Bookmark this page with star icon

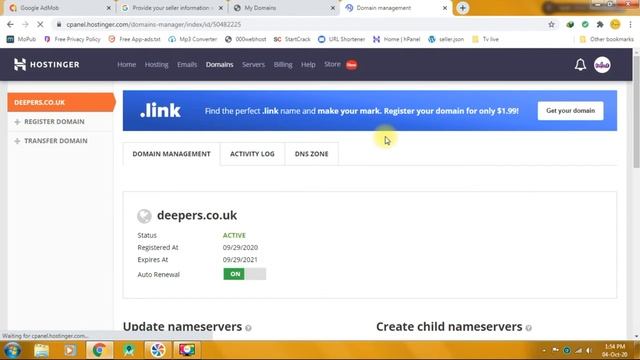[551, 24]
